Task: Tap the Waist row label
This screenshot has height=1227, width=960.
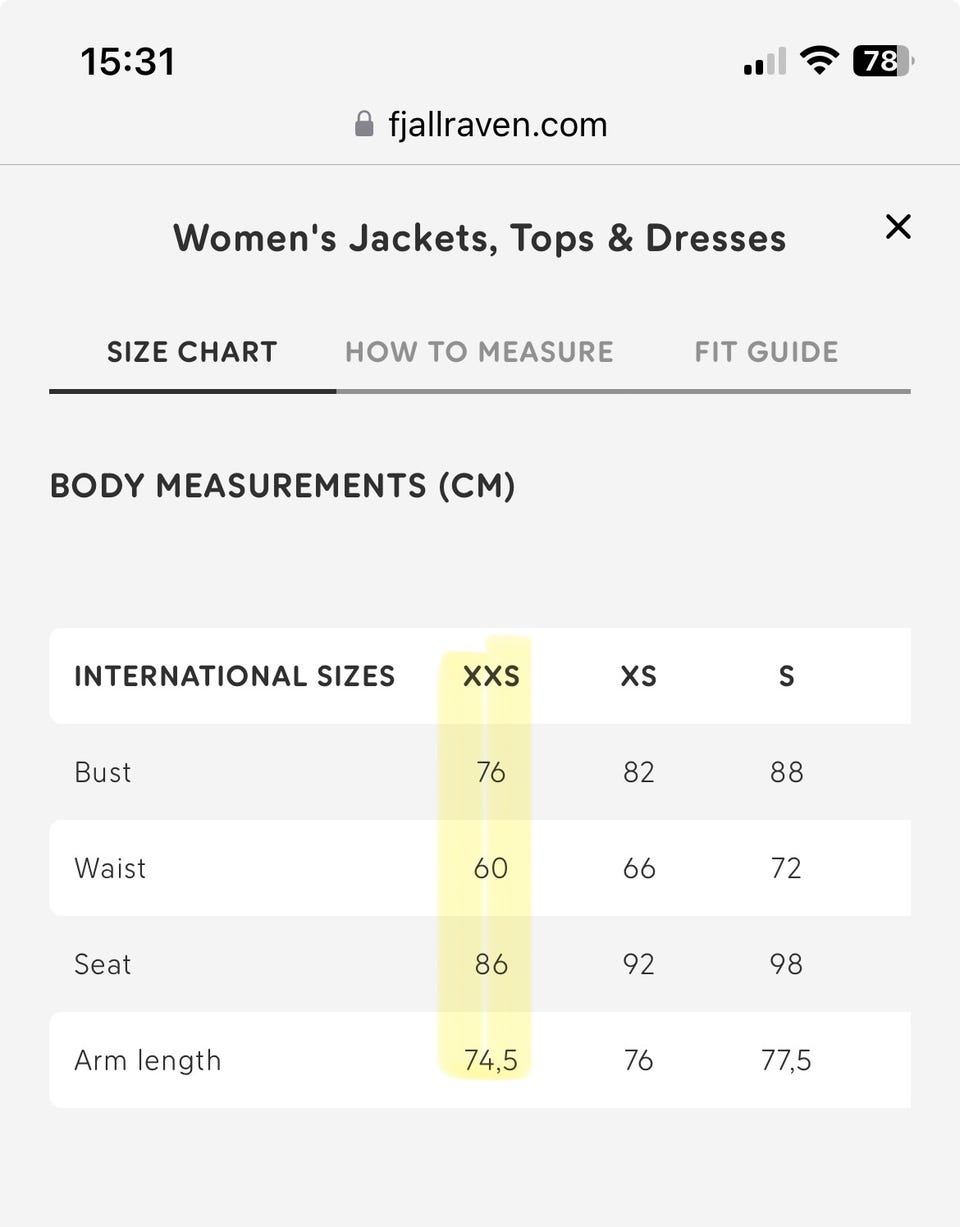Action: click(110, 868)
